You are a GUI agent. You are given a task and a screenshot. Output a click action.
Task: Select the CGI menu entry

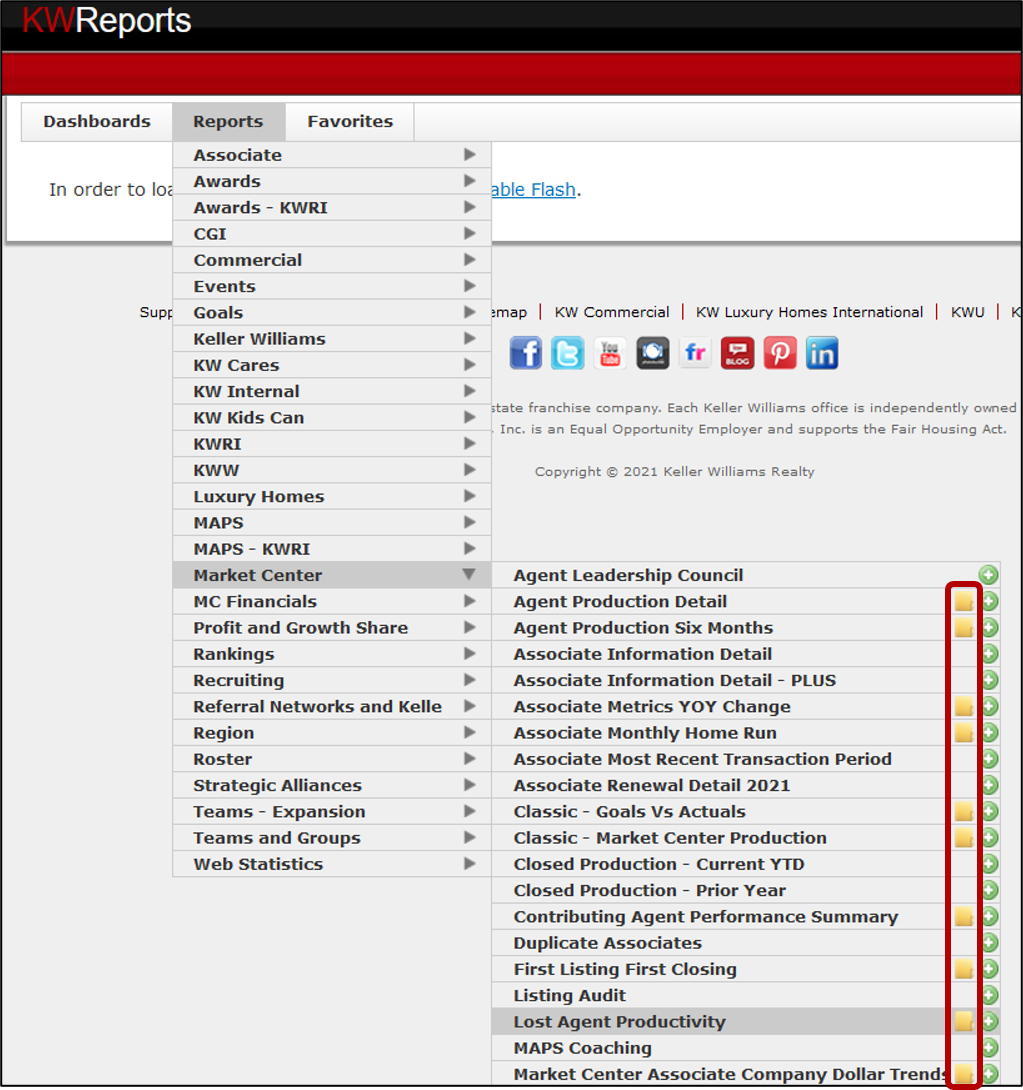[332, 234]
